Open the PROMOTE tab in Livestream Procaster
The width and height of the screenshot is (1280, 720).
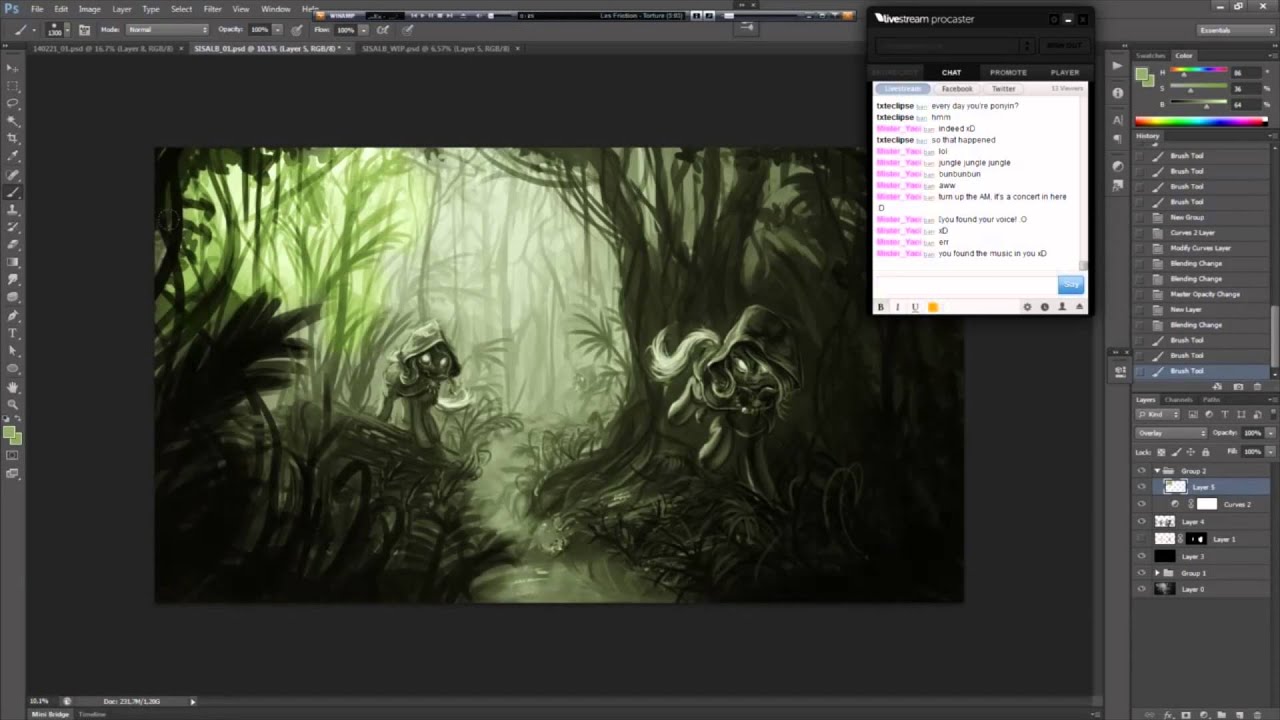tap(1008, 72)
